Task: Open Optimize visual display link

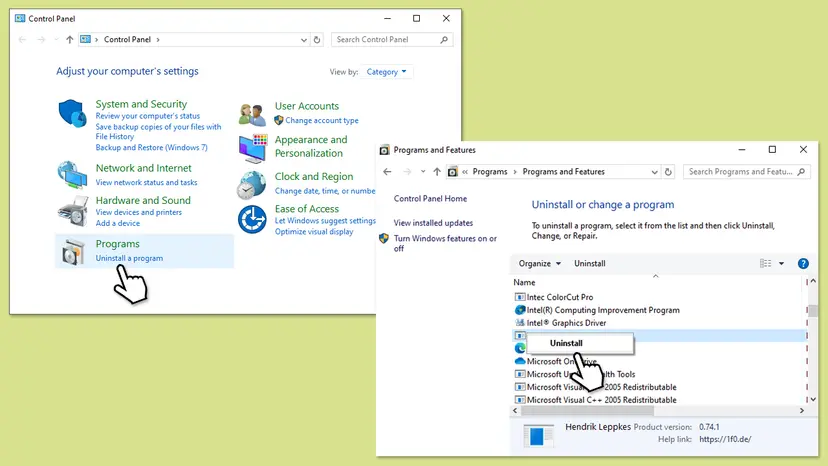Action: click(x=314, y=232)
